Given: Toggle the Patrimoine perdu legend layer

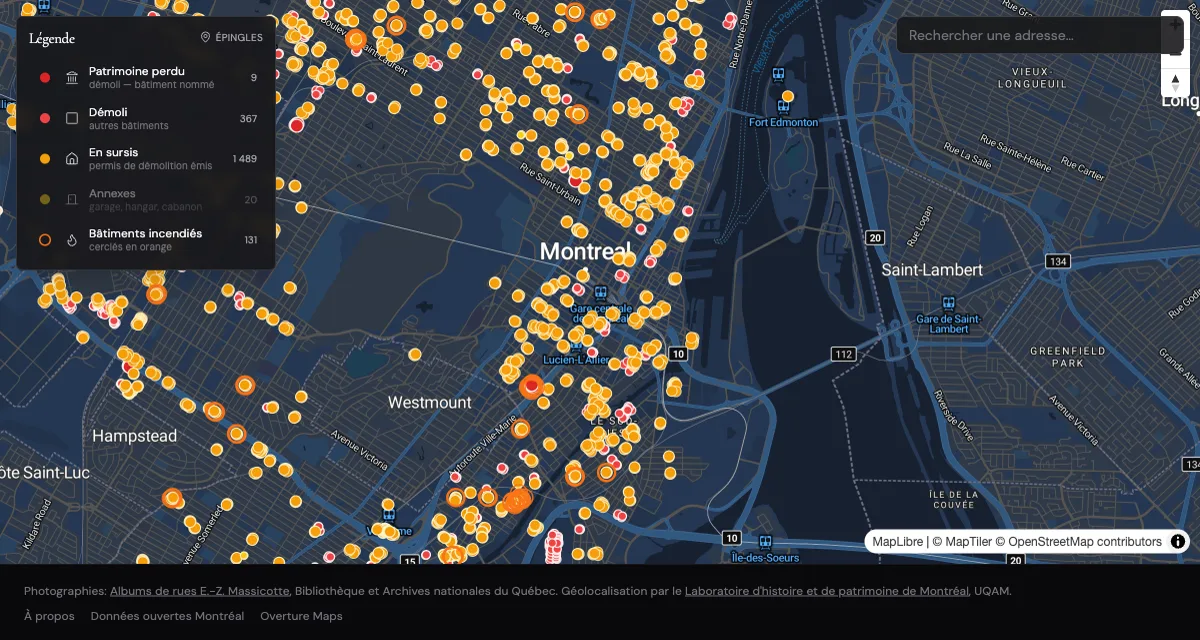Looking at the screenshot, I should pos(146,78).
